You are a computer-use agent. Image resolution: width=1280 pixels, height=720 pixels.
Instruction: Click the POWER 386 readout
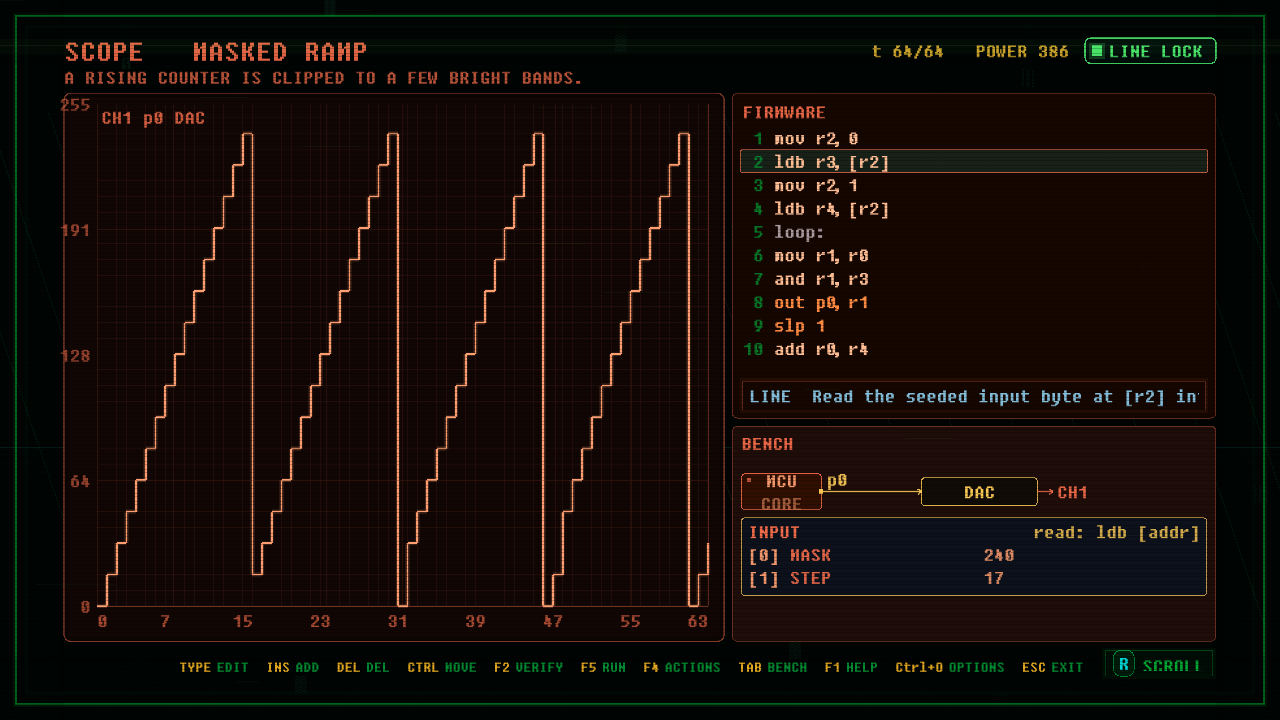1022,51
